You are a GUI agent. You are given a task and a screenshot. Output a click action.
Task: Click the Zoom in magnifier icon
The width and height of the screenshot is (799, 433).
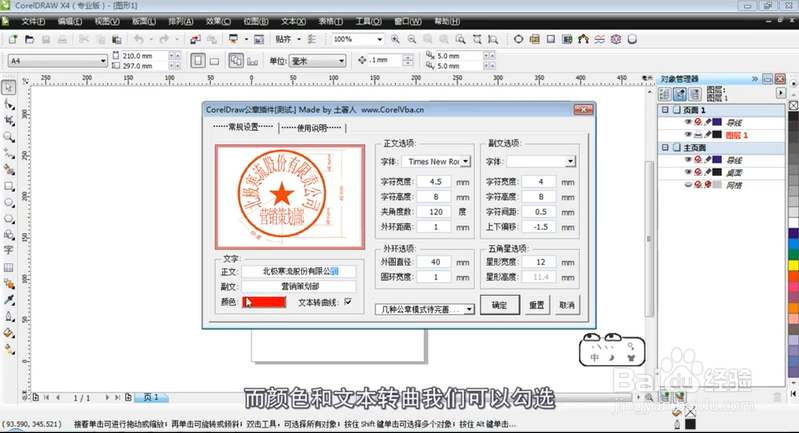(395, 39)
